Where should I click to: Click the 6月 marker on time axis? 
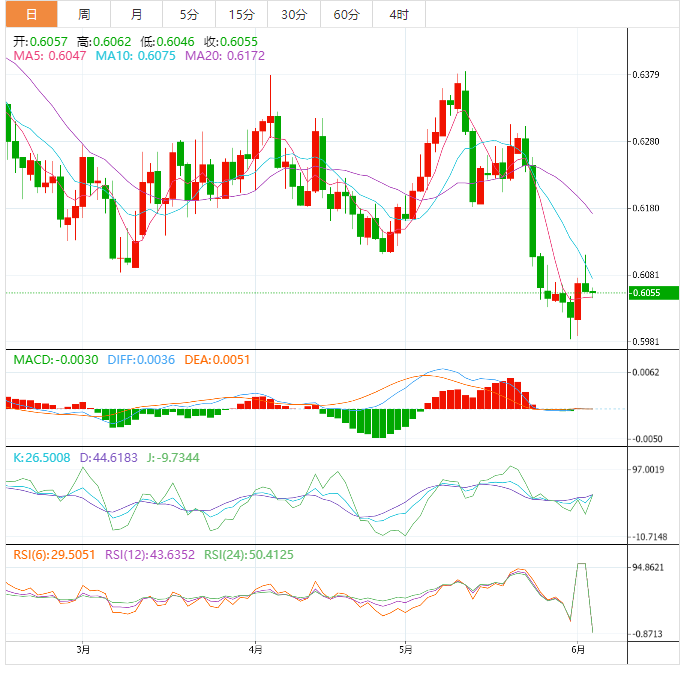click(x=578, y=649)
